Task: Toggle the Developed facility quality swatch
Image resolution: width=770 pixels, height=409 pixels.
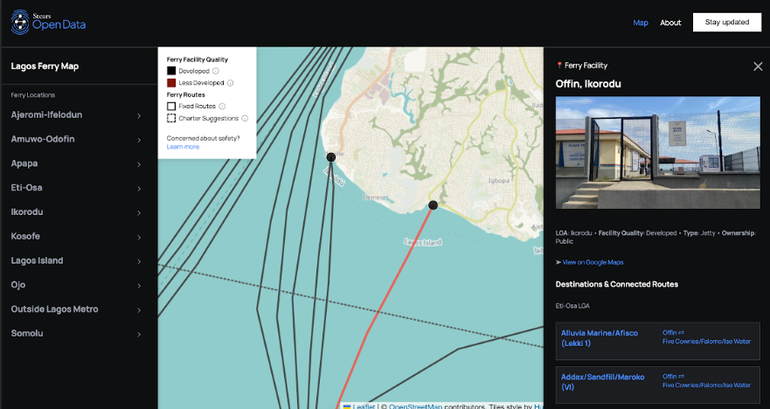Action: tap(172, 71)
